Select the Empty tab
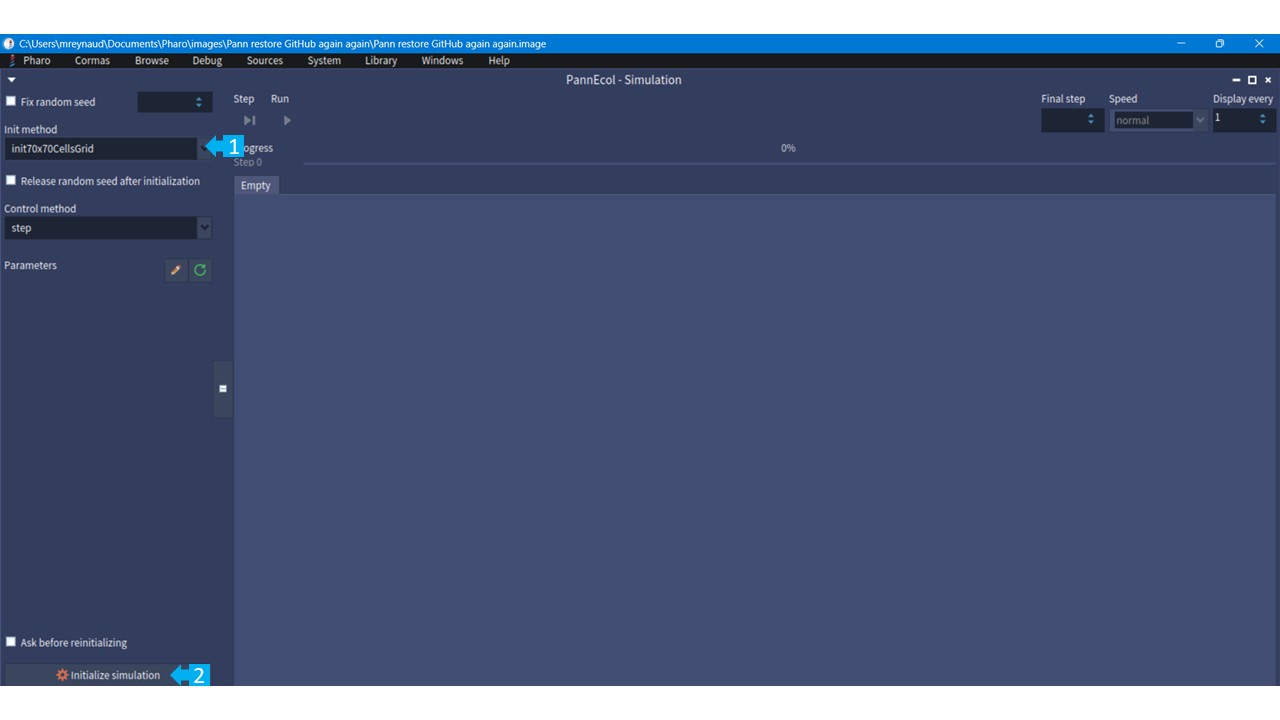The height and width of the screenshot is (720, 1280). click(x=256, y=185)
